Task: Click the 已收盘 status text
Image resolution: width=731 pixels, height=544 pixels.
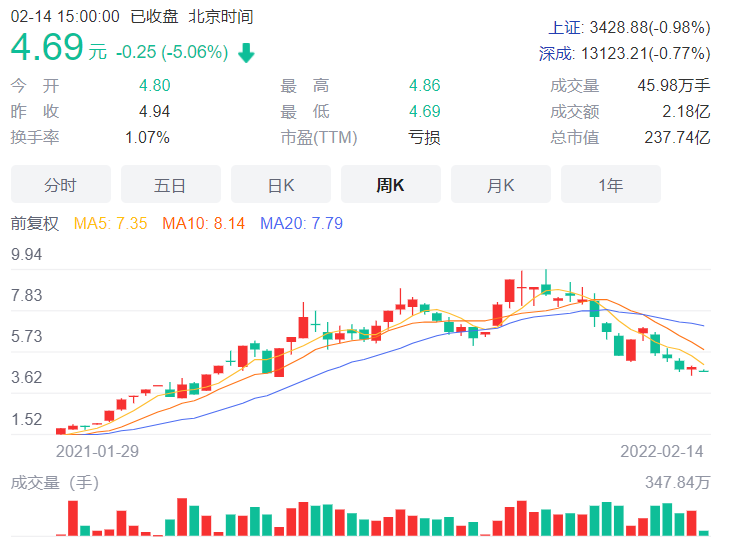Action: (154, 17)
